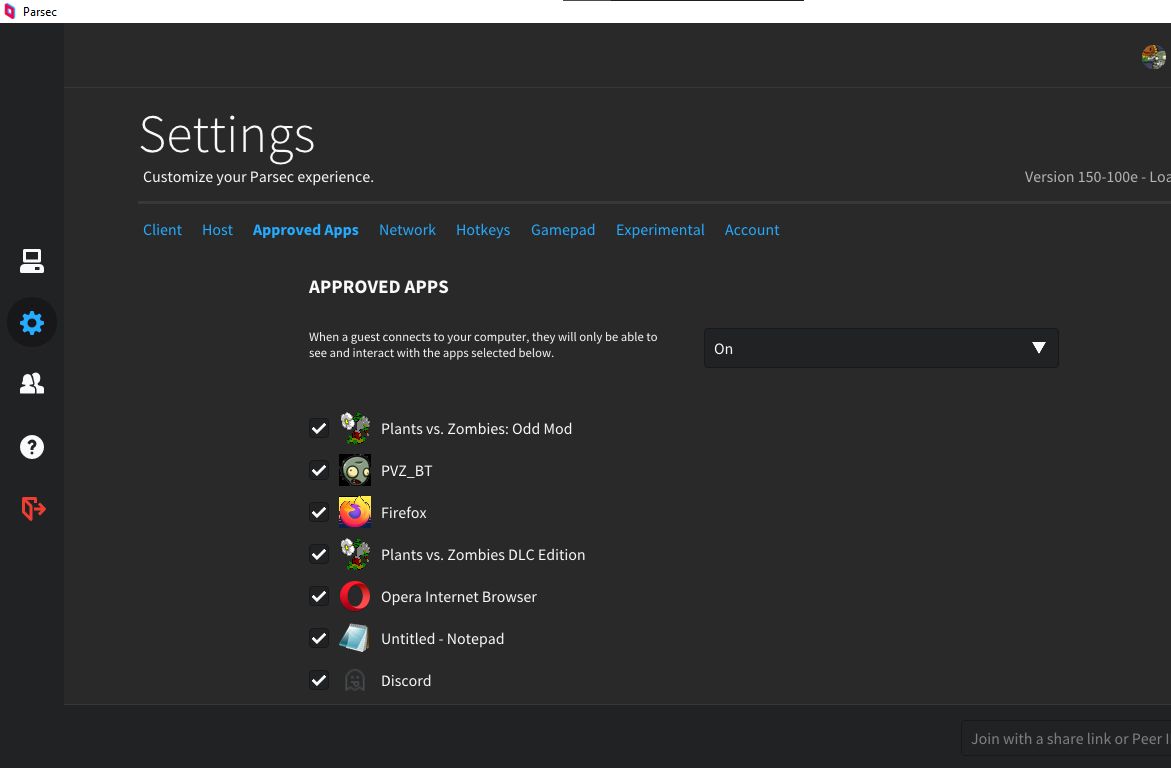Open the Computers icon in sidebar

coord(32,262)
